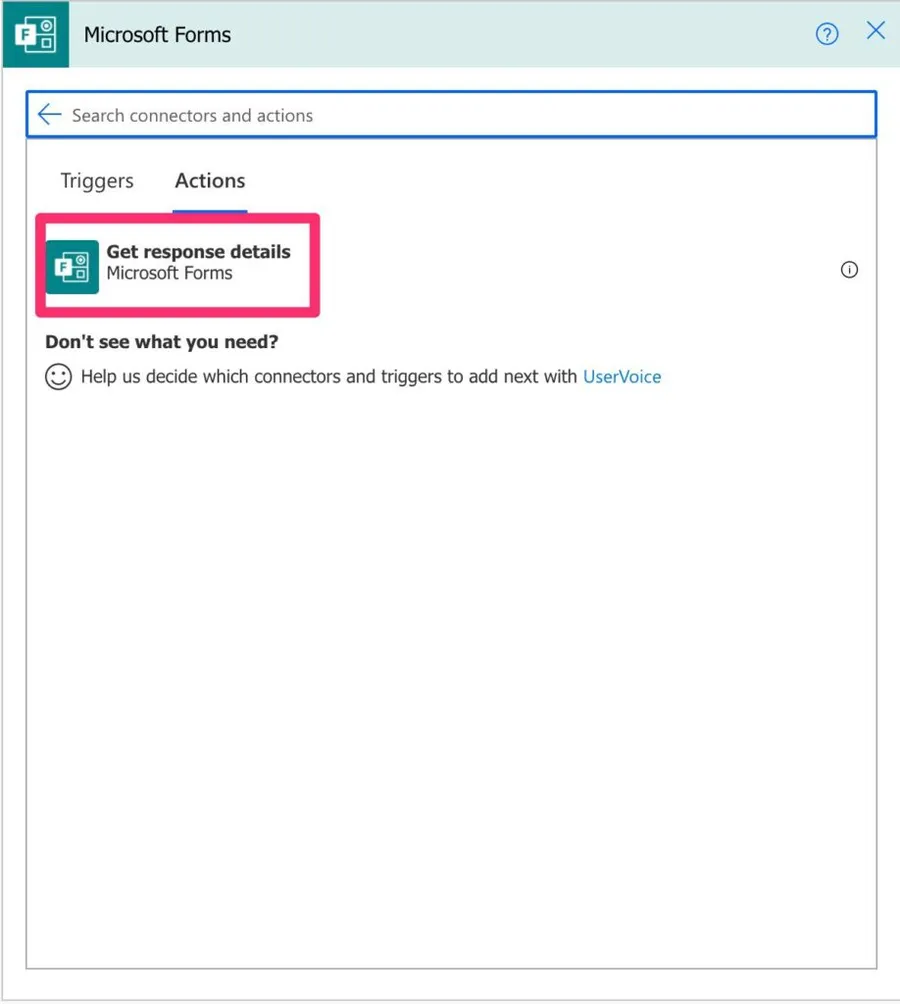Click the Get response details Forms icon
Viewport: 900px width, 1004px height.
click(x=72, y=267)
